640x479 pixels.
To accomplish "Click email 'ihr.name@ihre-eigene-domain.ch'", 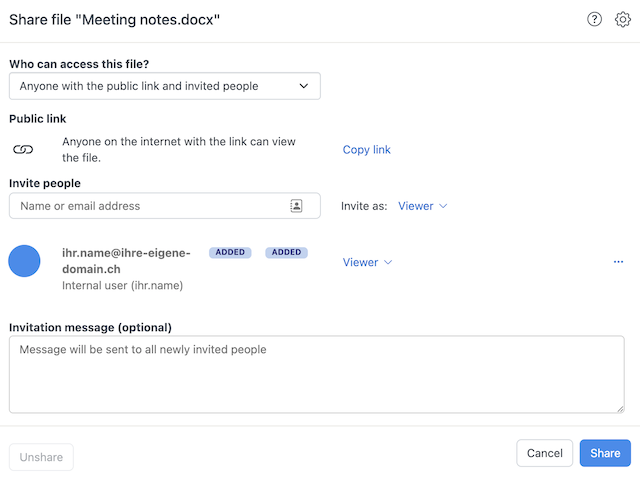I will coord(126,261).
